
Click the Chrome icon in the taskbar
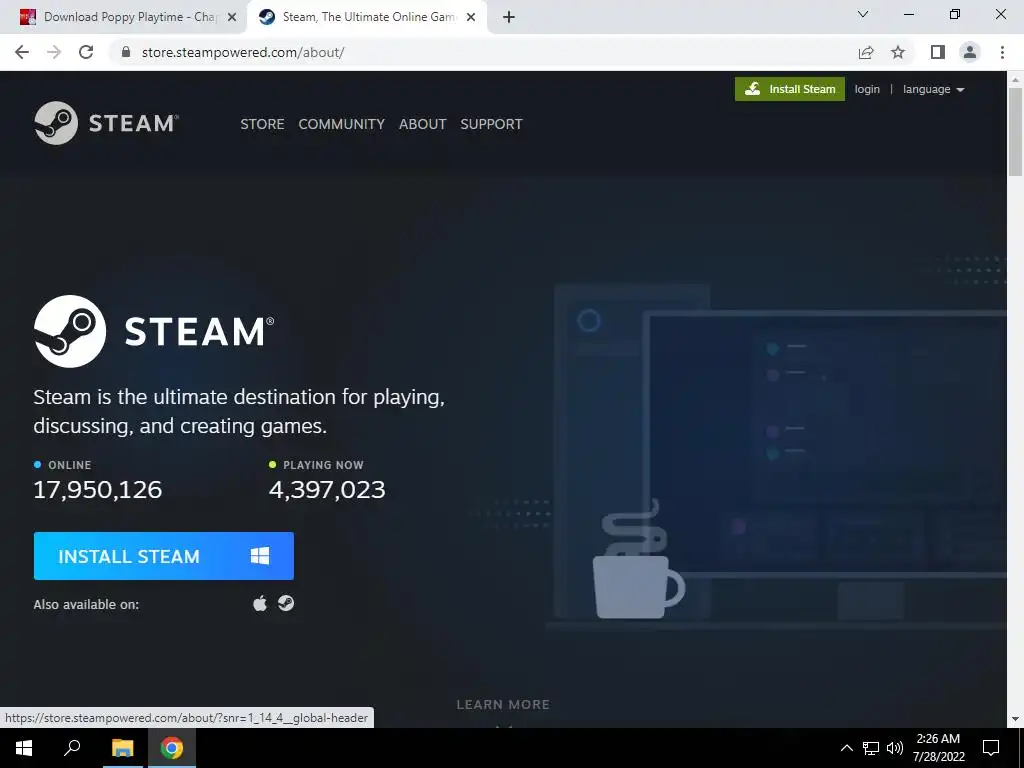[172, 748]
